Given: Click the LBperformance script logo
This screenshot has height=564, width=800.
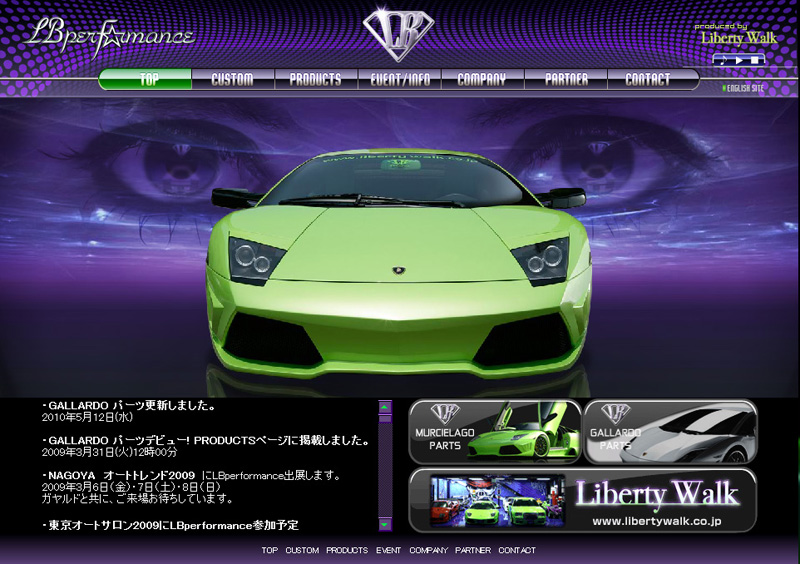Looking at the screenshot, I should click(x=110, y=36).
